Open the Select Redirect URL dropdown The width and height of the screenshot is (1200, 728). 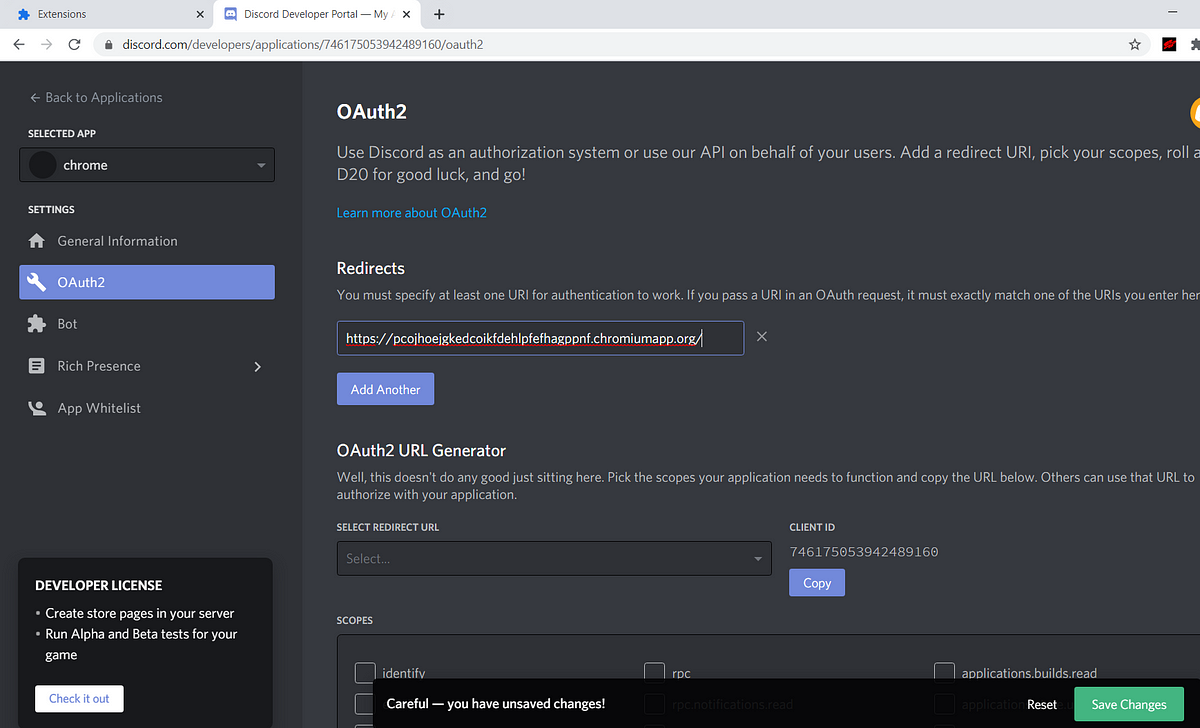click(x=554, y=558)
